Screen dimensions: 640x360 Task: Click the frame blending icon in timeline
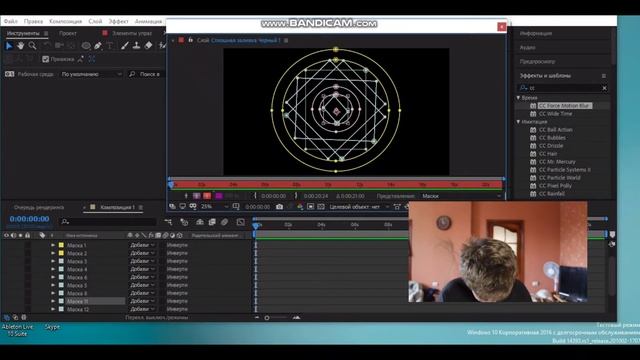coord(212,222)
